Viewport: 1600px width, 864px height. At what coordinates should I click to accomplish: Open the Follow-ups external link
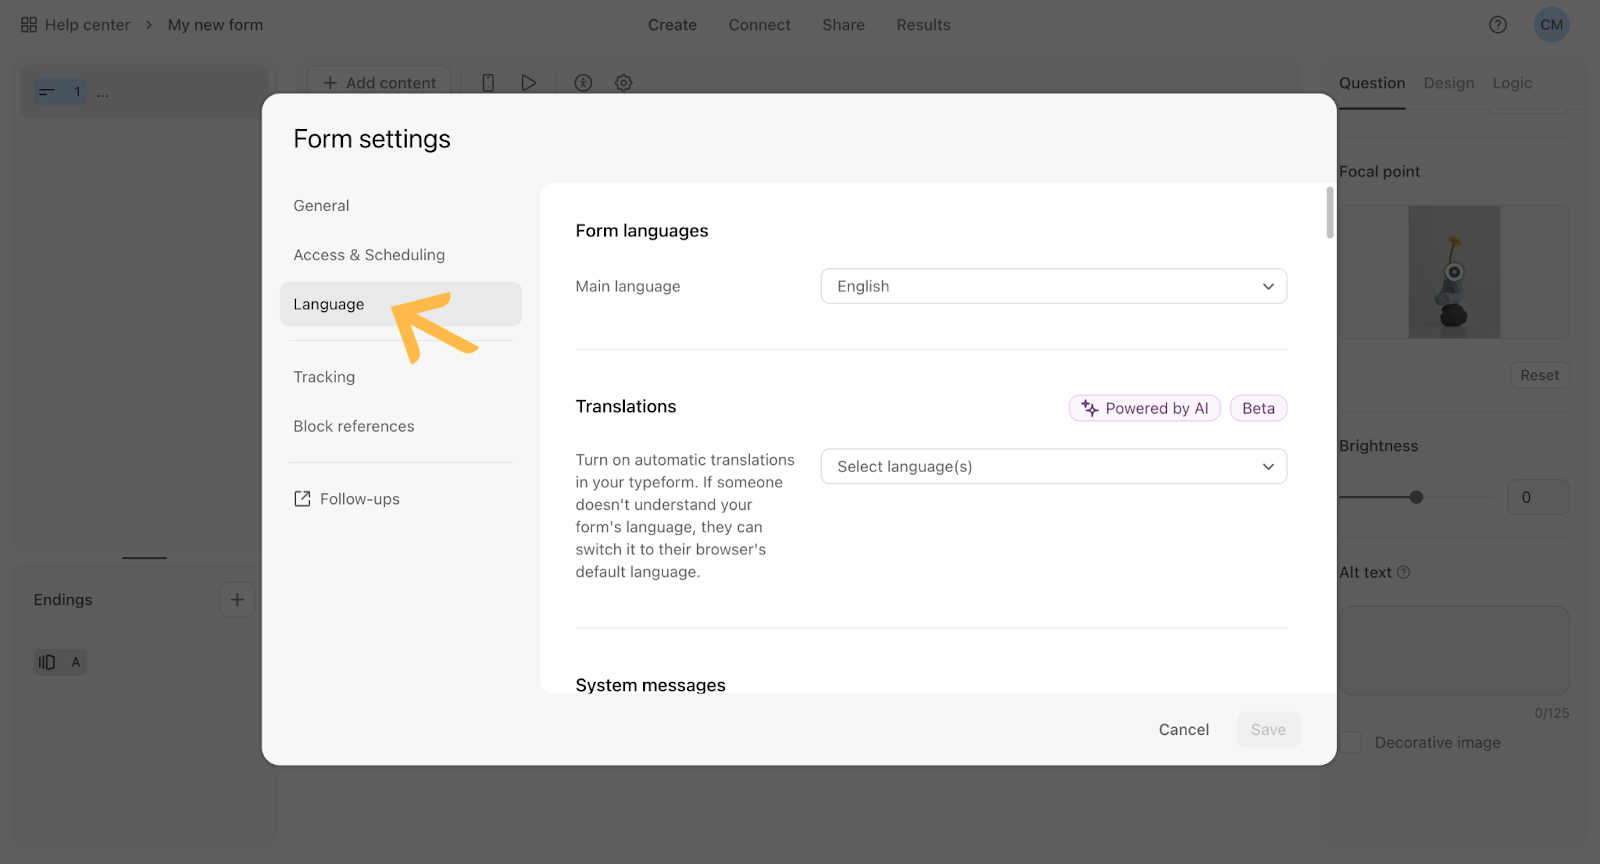(x=346, y=499)
